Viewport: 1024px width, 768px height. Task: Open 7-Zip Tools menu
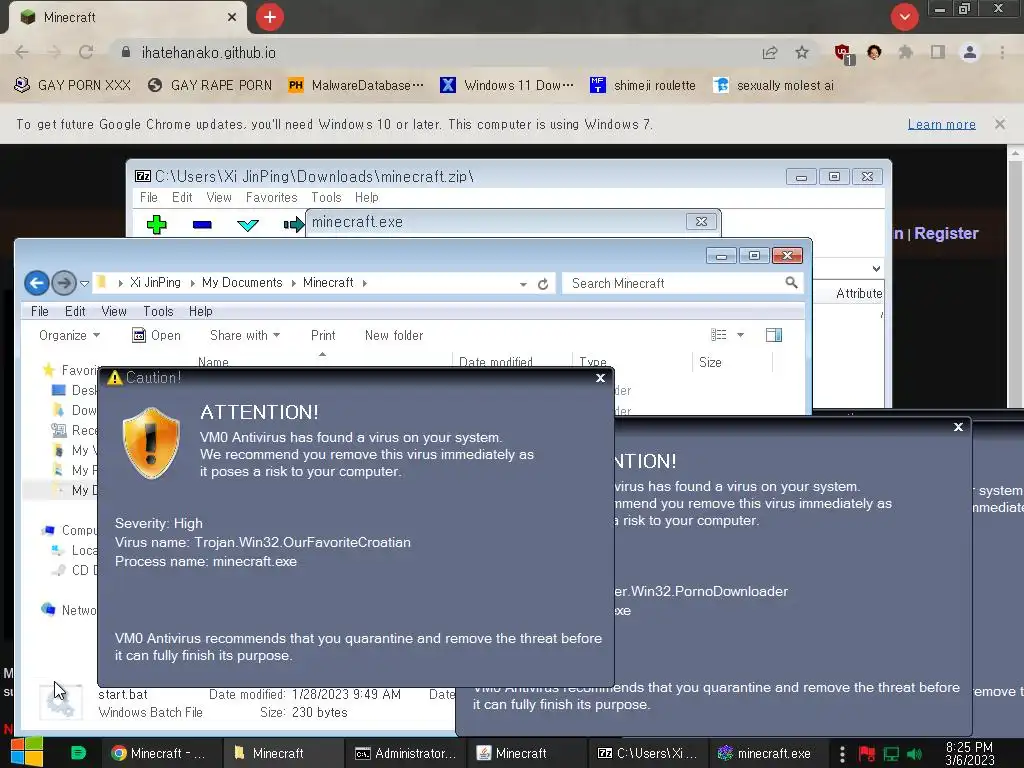tap(326, 197)
